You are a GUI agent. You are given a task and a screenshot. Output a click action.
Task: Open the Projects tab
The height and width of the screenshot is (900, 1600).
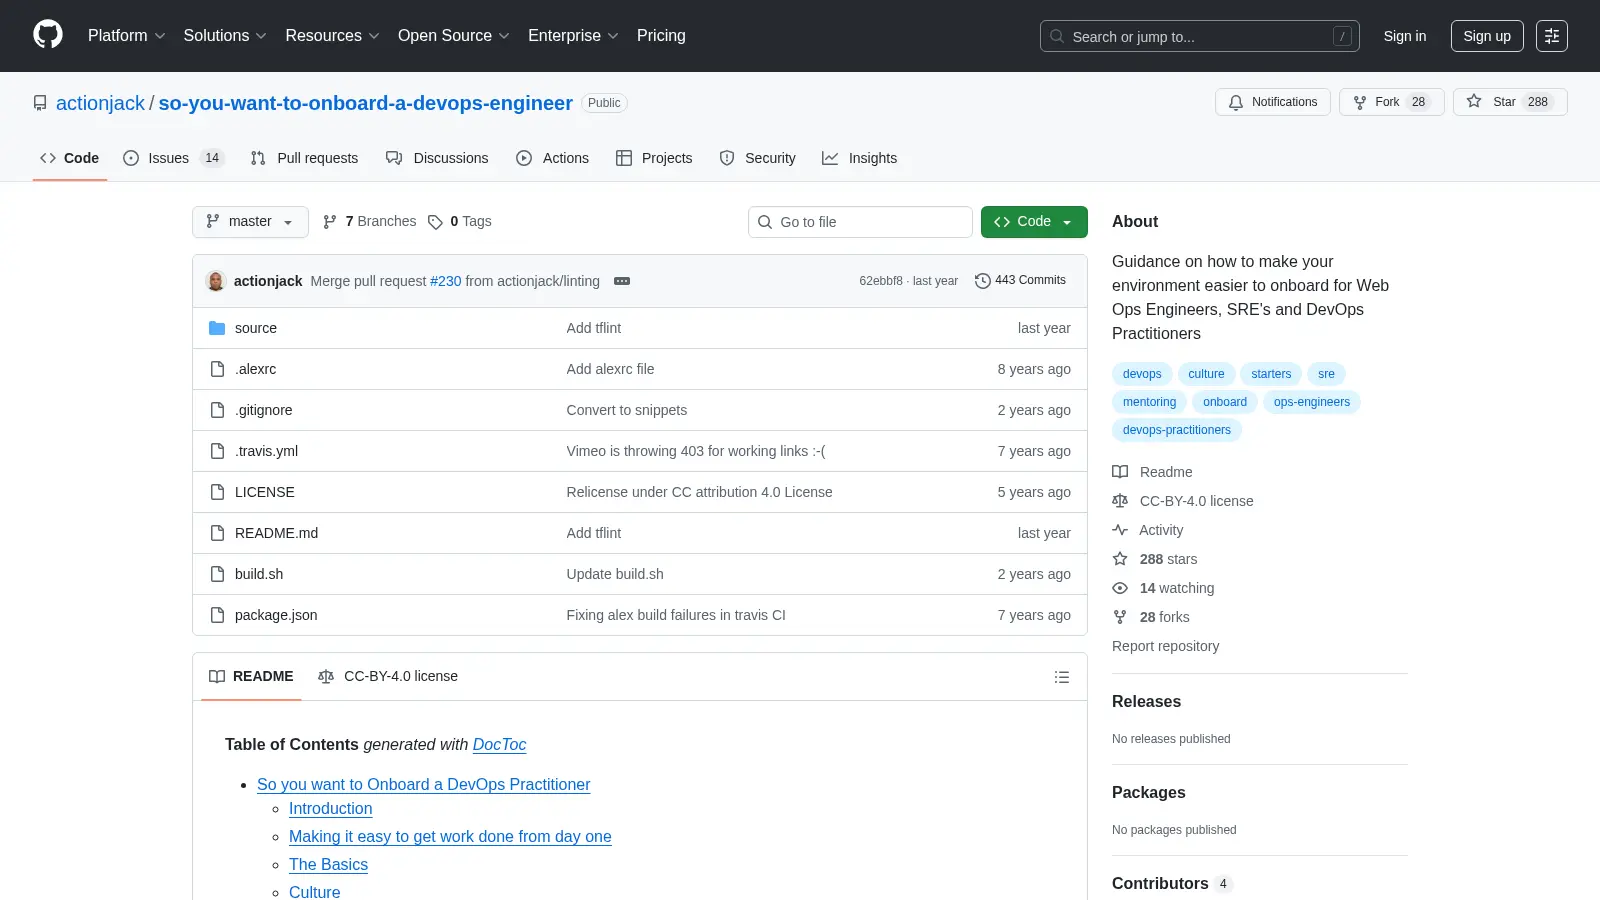pos(654,158)
